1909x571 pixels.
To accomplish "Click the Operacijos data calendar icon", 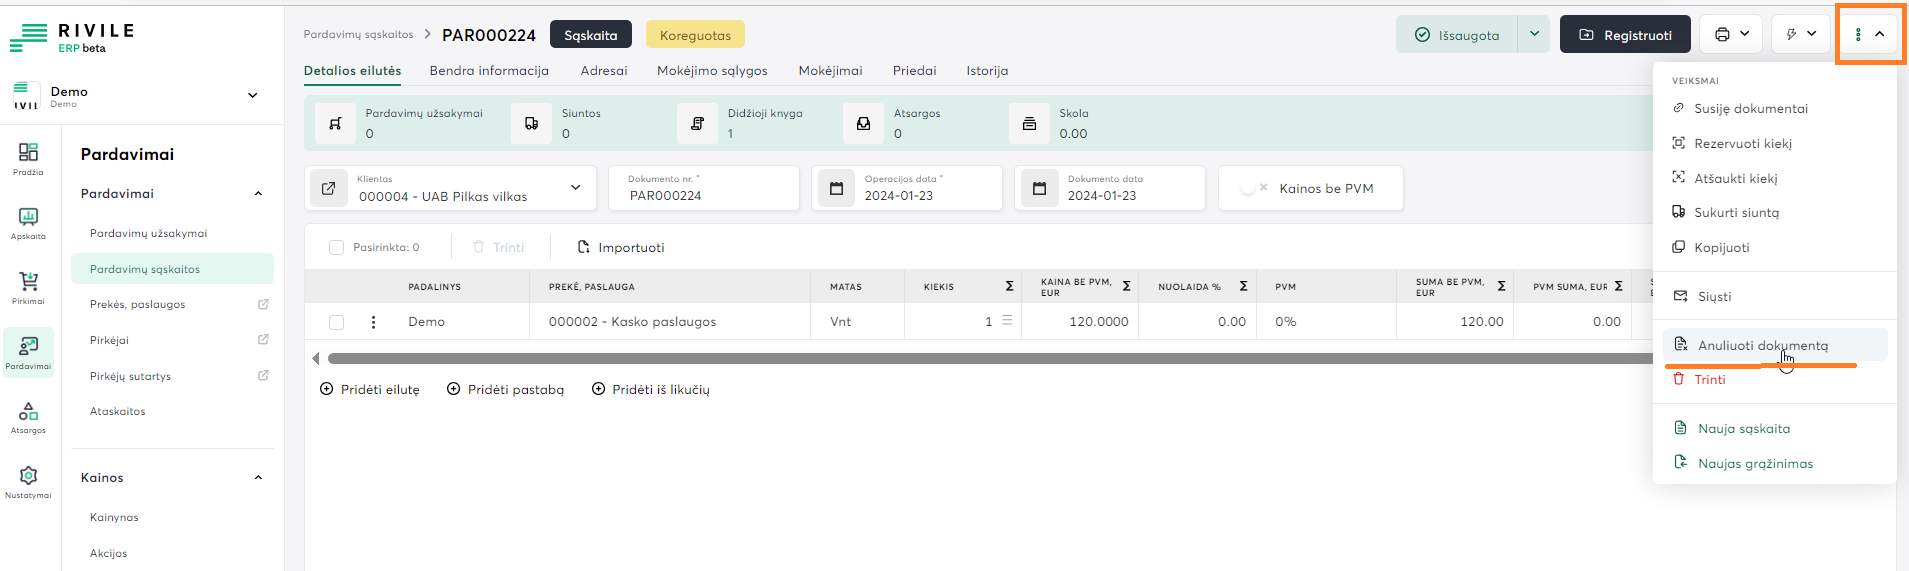I will coord(836,188).
